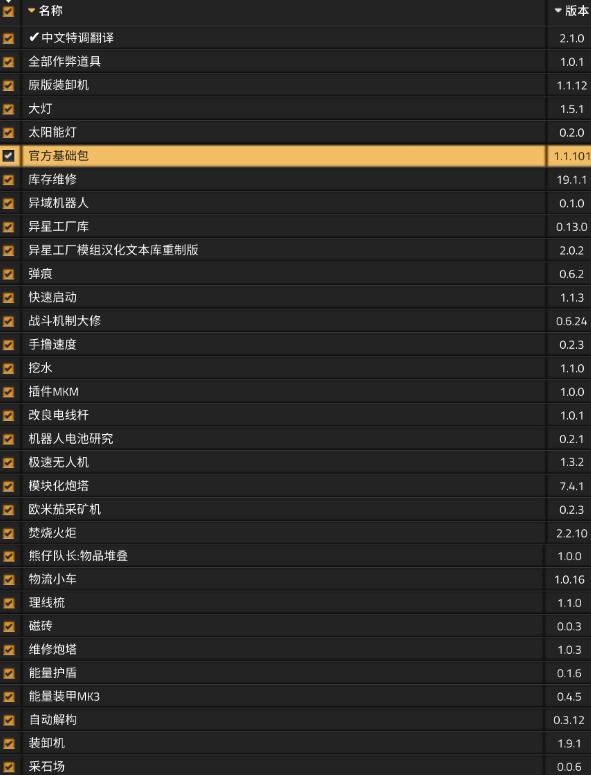
Task: Select the 能量装甲MK3 mod name
Action: click(x=64, y=696)
